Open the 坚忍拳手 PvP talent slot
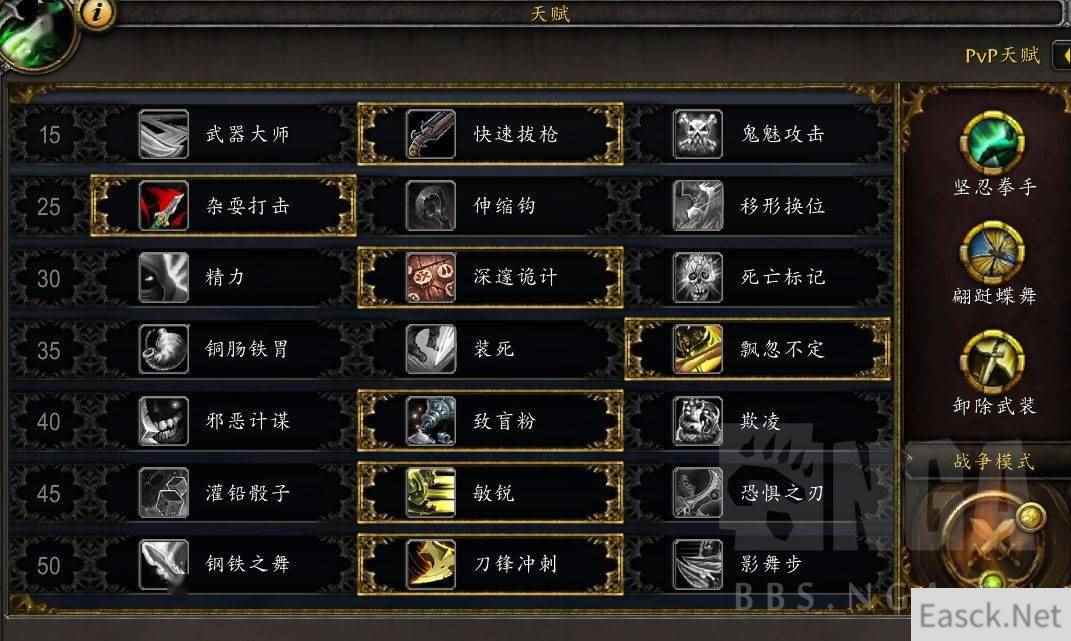1071x641 pixels. pyautogui.click(x=992, y=144)
